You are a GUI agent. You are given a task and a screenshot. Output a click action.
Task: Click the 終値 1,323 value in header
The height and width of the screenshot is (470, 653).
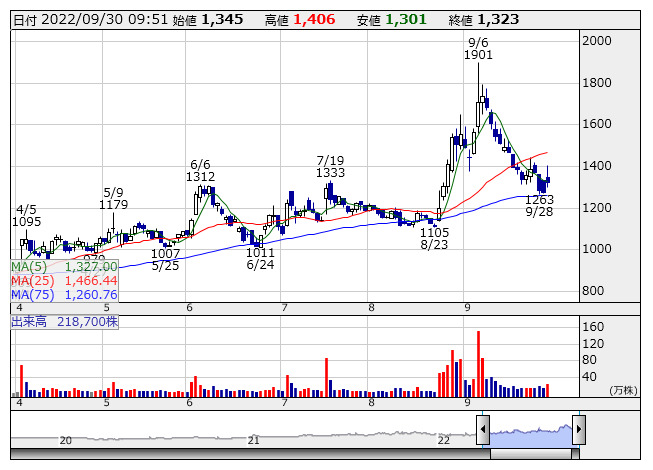coord(498,19)
